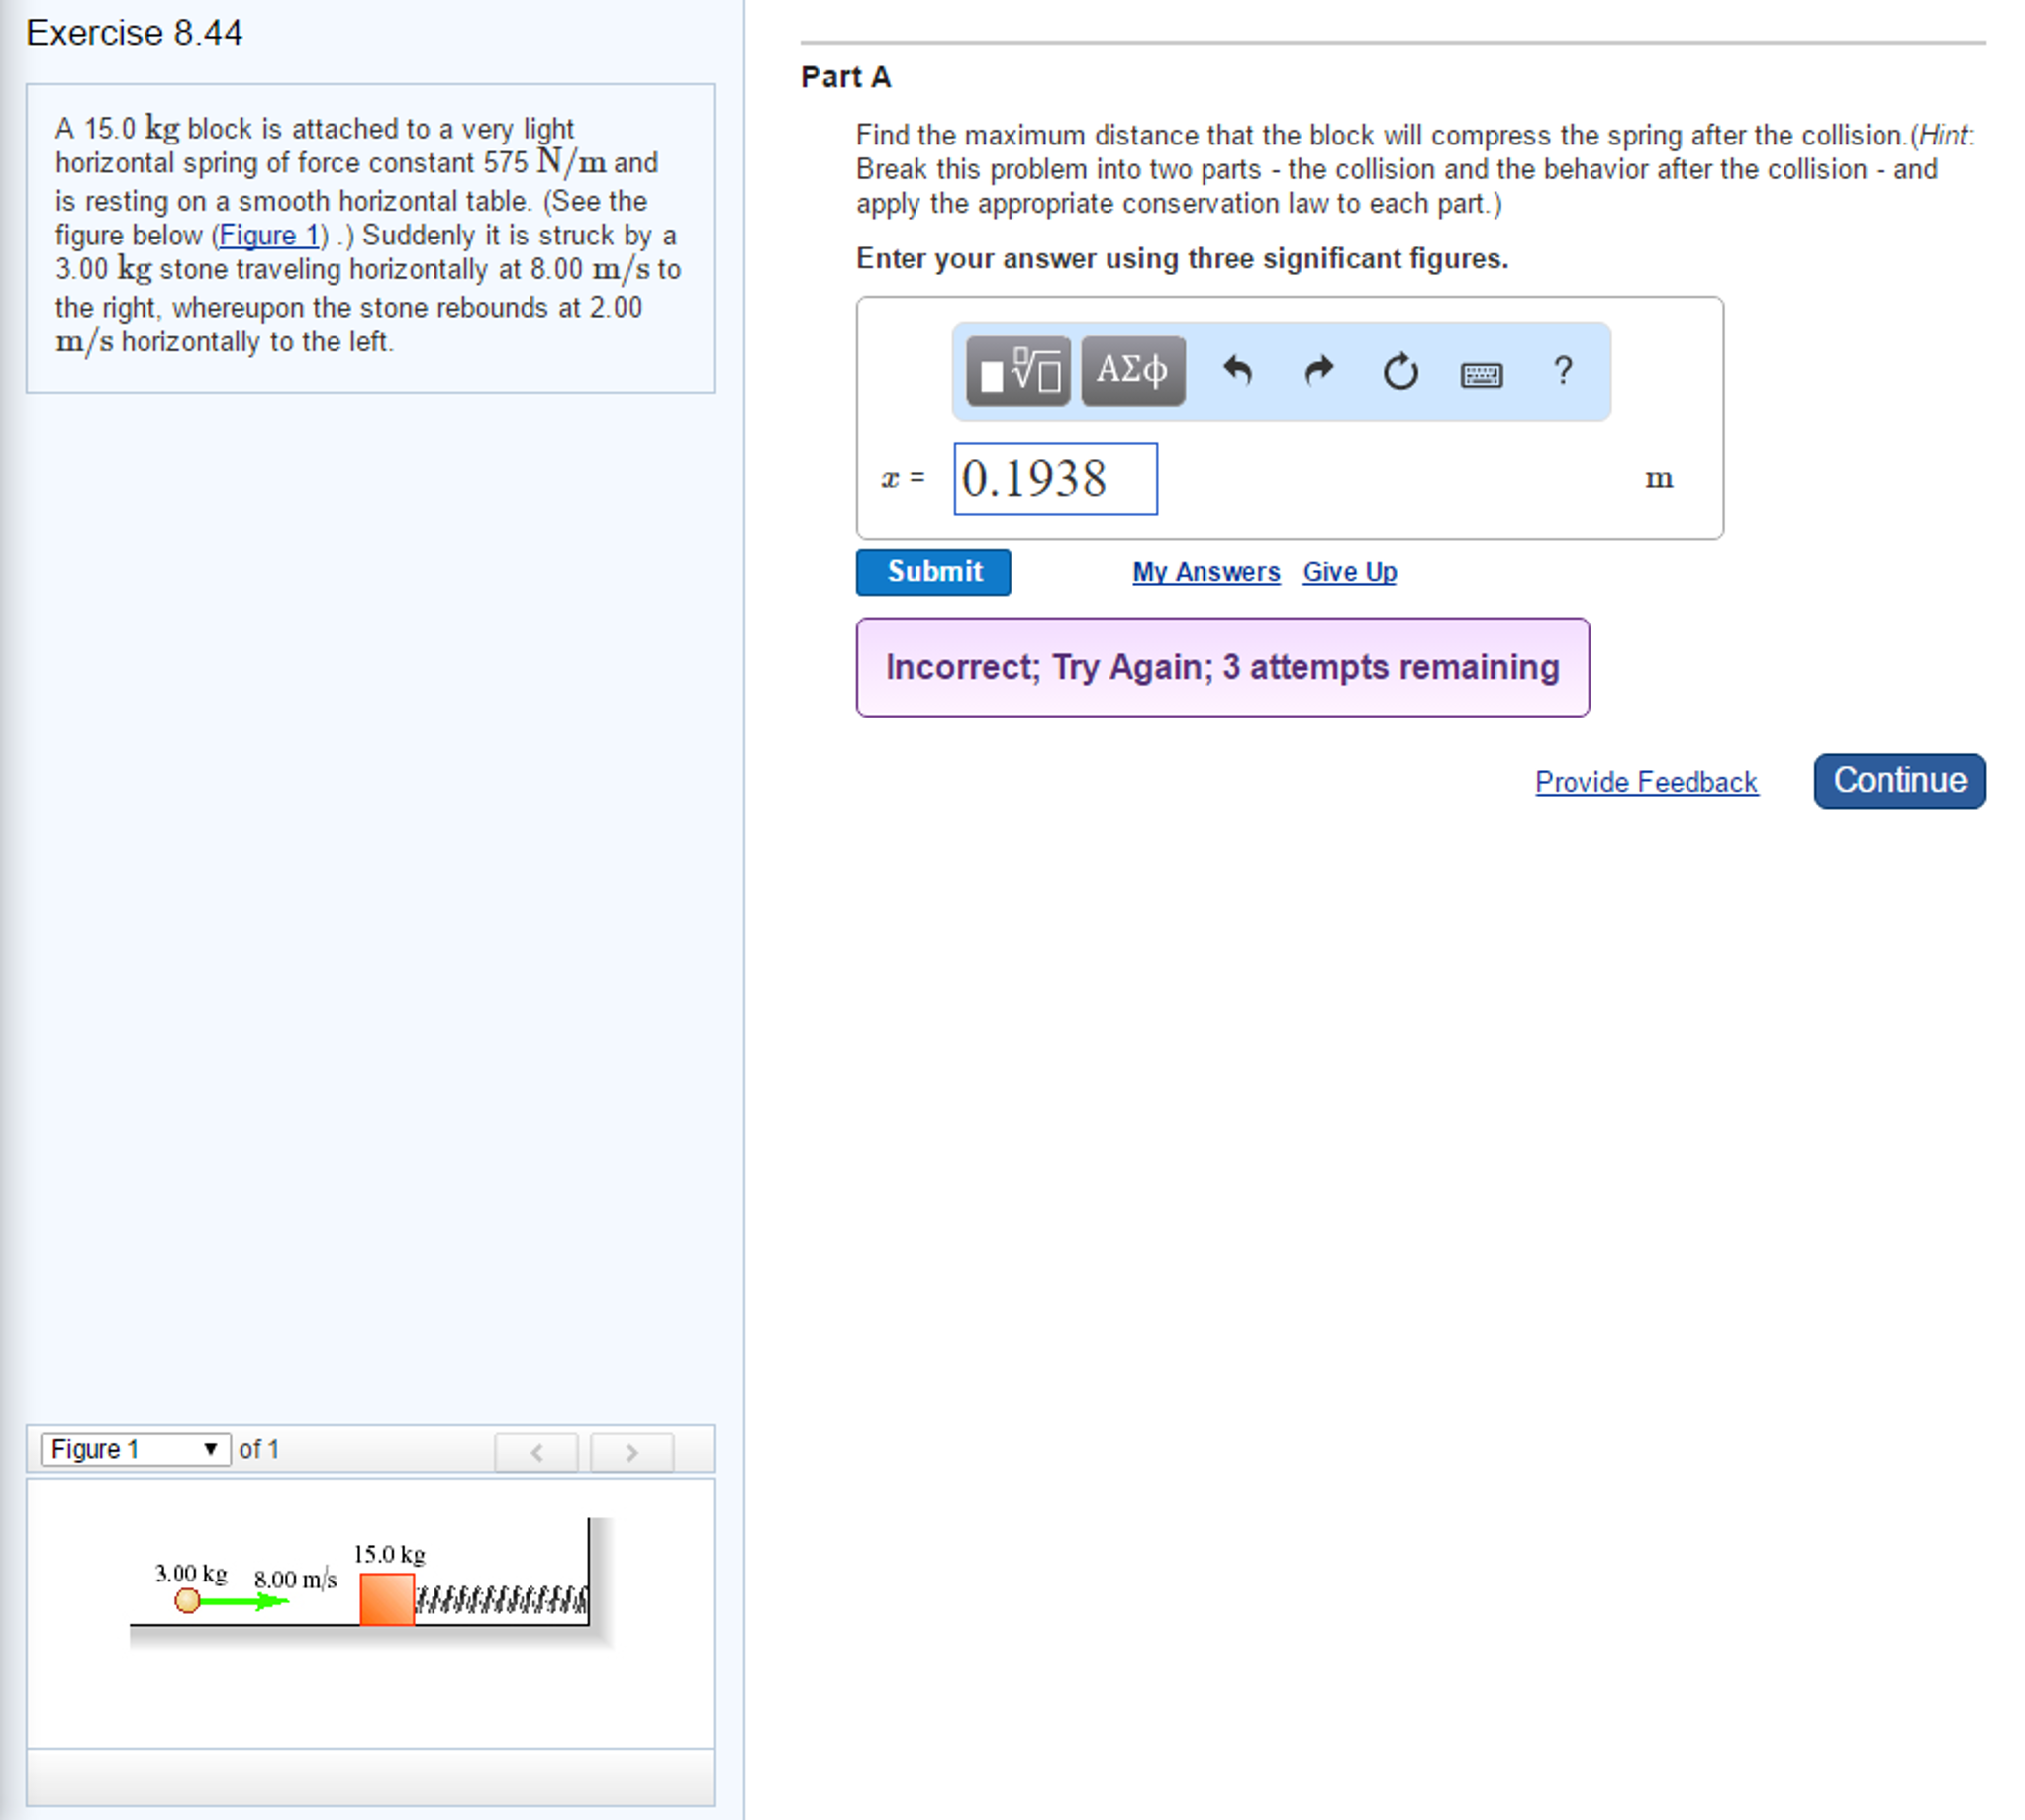Click the redo arrow icon
Viewport: 2025px width, 1820px height.
tap(1319, 371)
